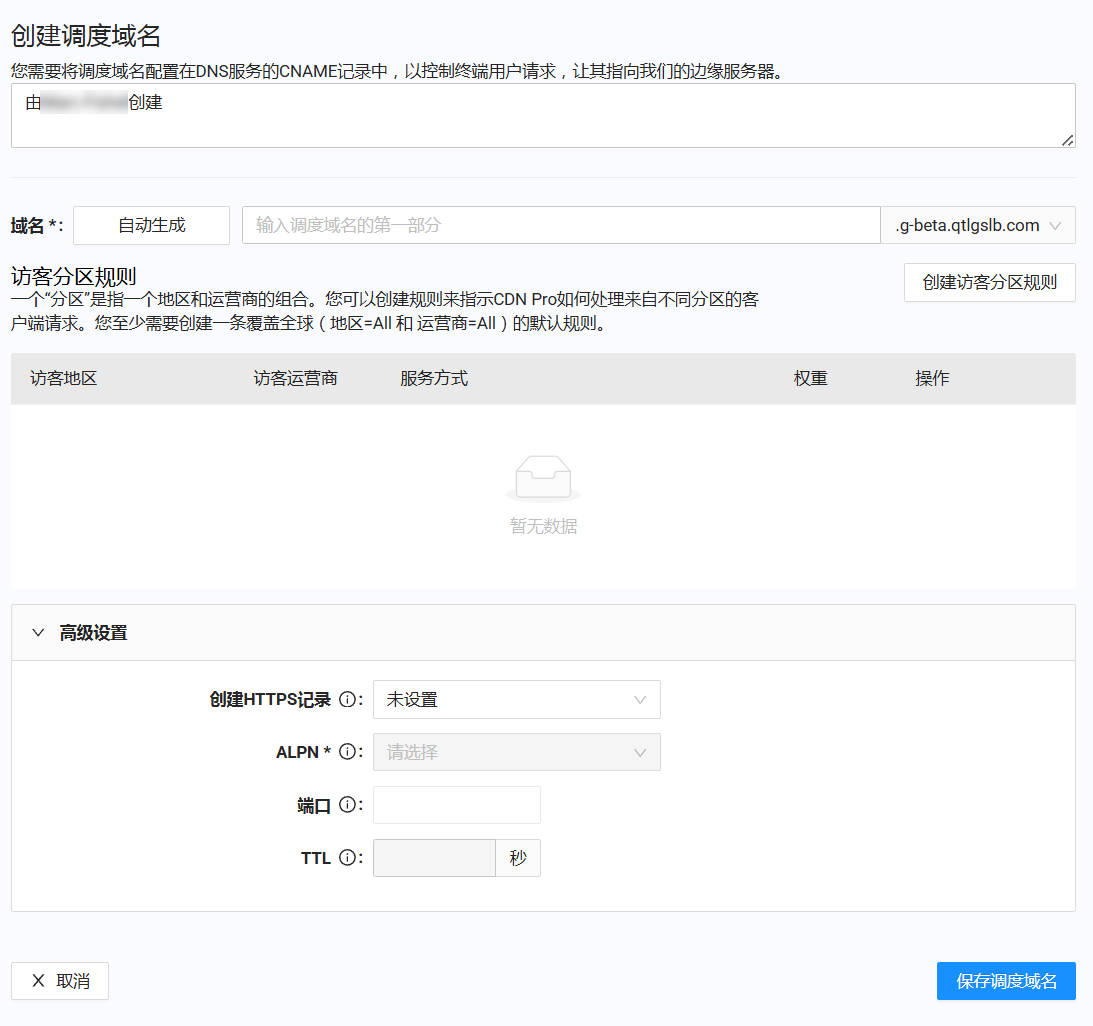Click the 取消 button
The image size is (1093, 1026).
60,981
